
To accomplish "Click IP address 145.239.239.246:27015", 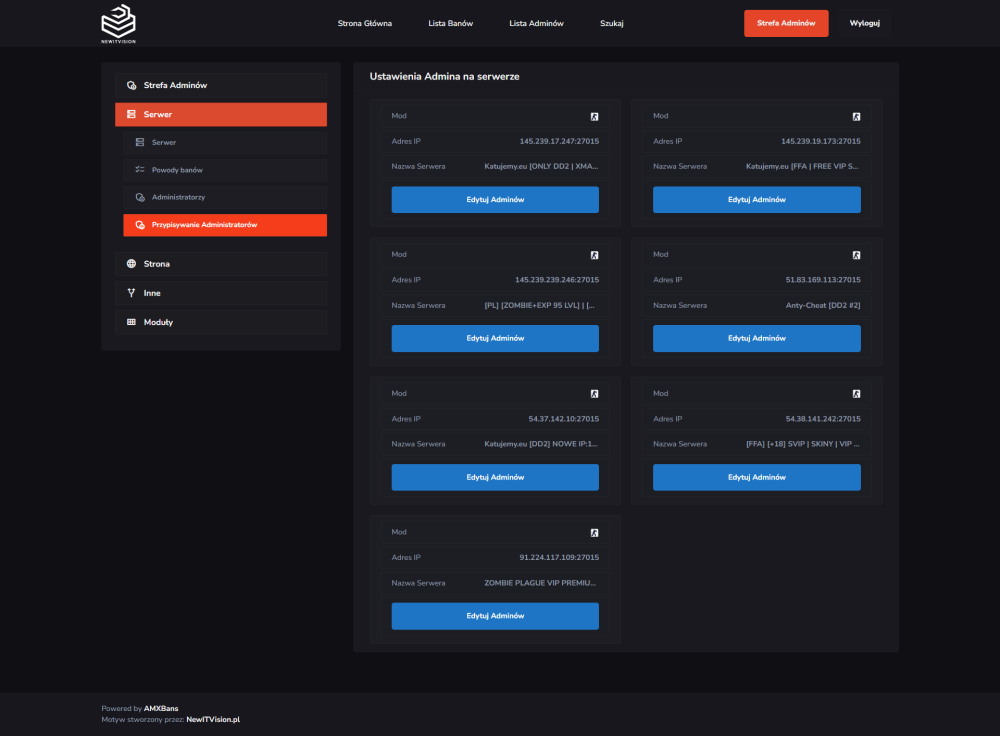I will pyautogui.click(x=557, y=280).
